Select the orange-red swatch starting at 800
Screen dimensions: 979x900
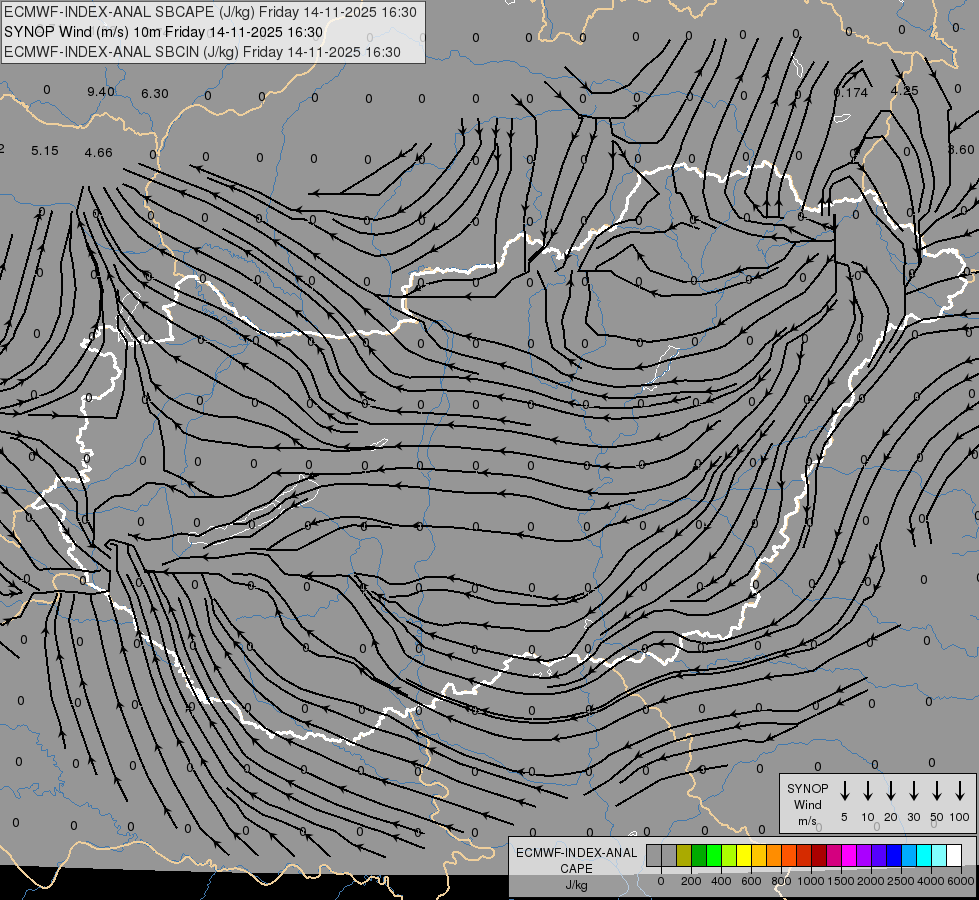pos(789,855)
